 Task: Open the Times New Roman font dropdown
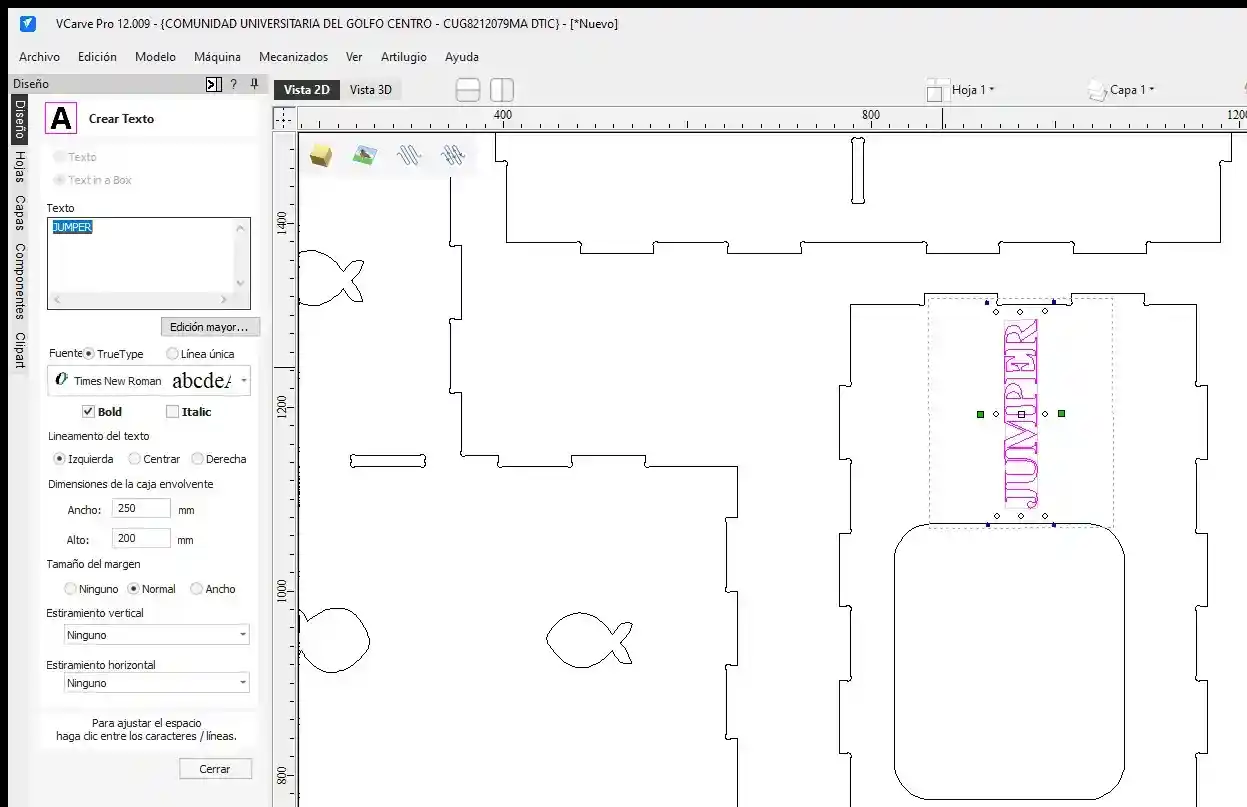[x=243, y=381]
